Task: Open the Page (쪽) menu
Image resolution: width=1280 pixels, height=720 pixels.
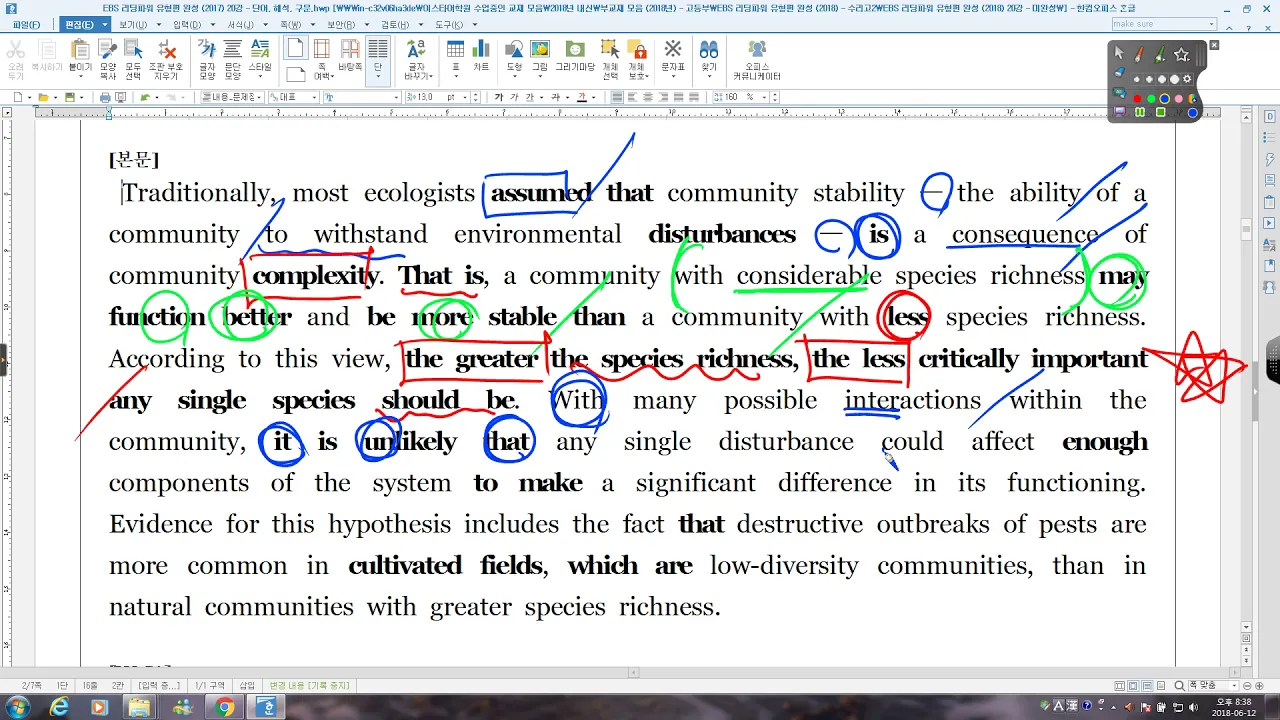Action: coord(290,24)
